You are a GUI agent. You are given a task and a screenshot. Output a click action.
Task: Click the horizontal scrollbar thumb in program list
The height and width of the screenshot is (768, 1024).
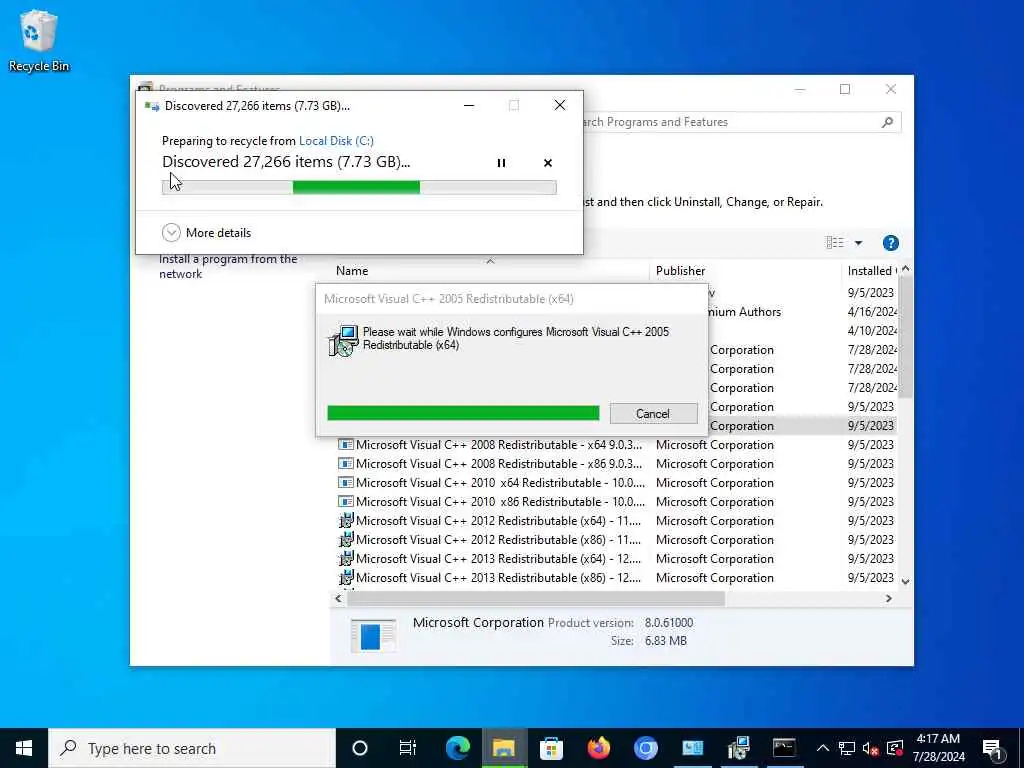[x=536, y=598]
